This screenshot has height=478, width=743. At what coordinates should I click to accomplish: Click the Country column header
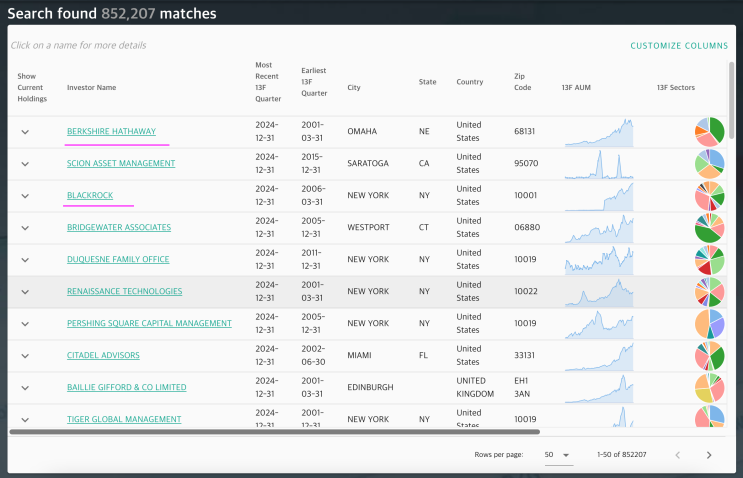(x=470, y=82)
